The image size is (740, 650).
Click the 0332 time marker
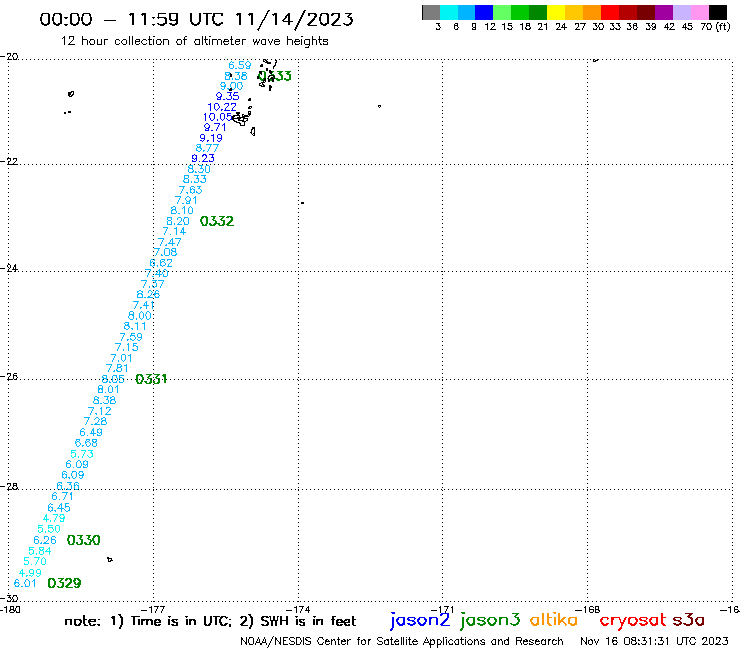(x=217, y=221)
